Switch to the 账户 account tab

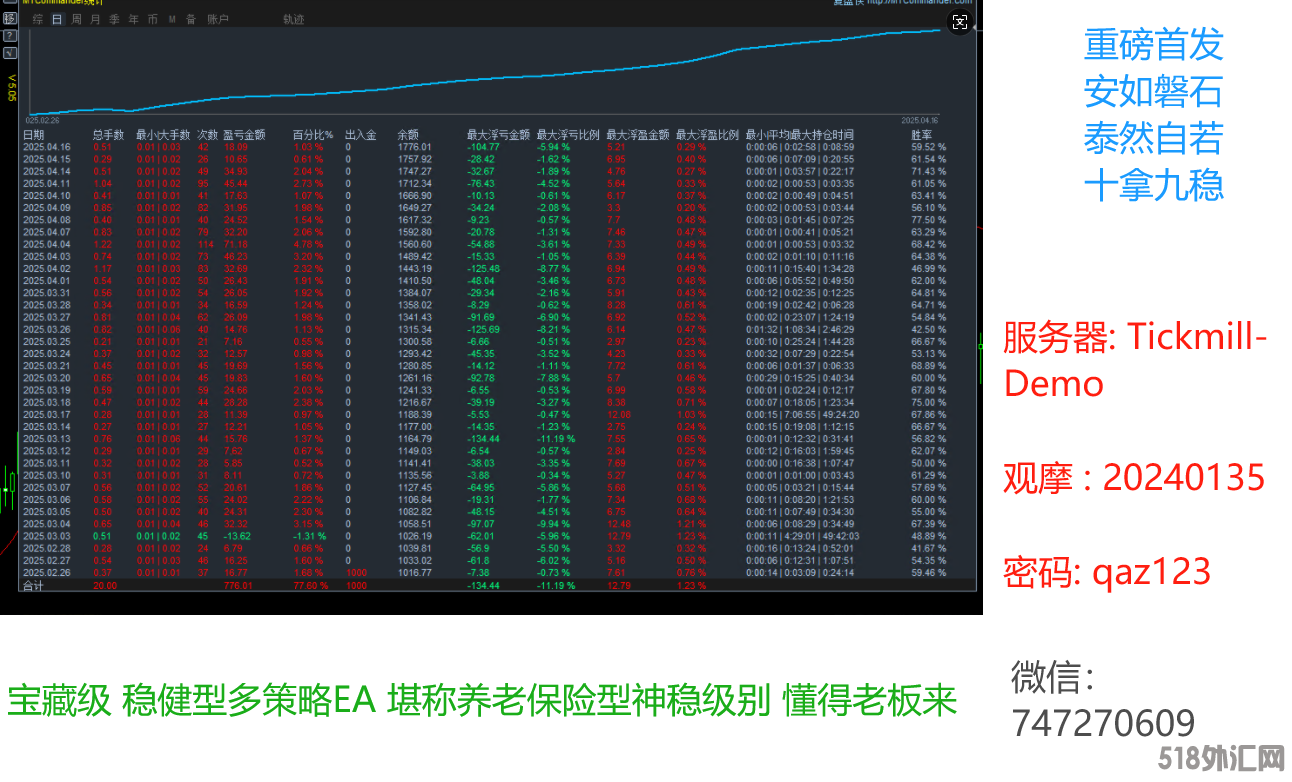coord(218,19)
